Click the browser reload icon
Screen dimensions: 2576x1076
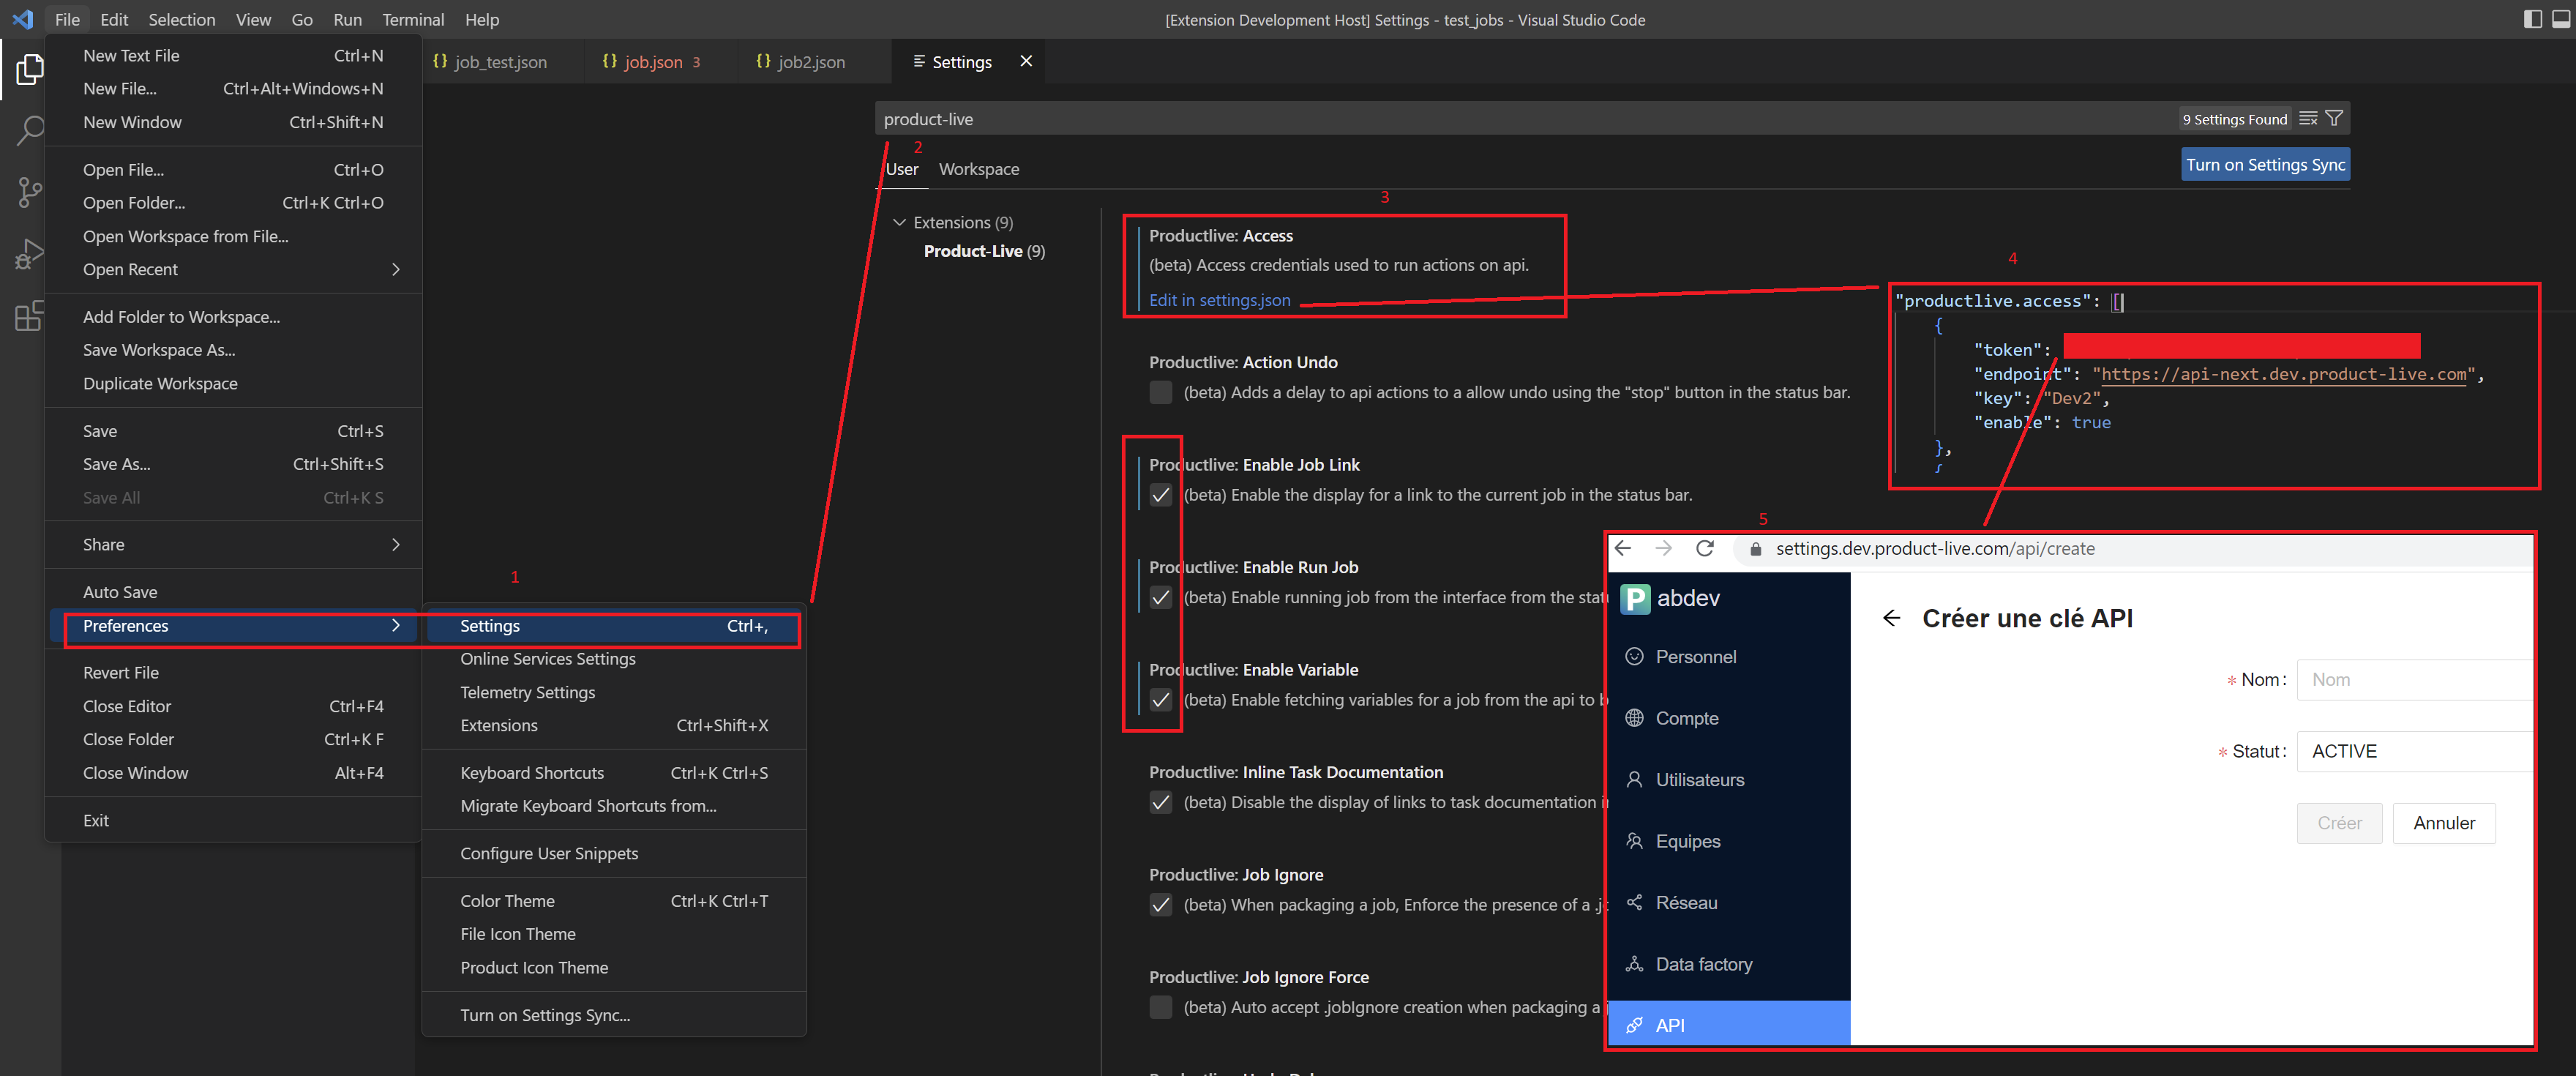click(1706, 548)
